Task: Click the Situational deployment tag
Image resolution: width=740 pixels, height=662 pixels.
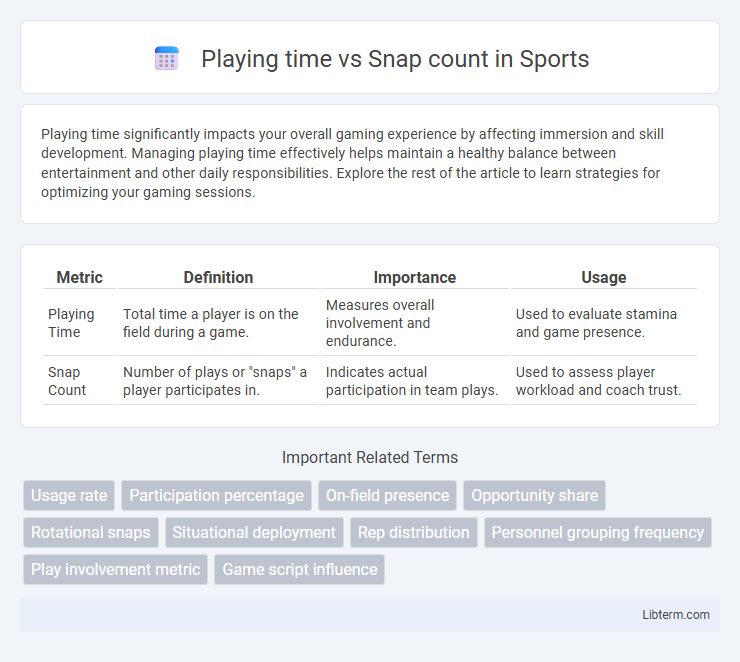Action: 254,532
